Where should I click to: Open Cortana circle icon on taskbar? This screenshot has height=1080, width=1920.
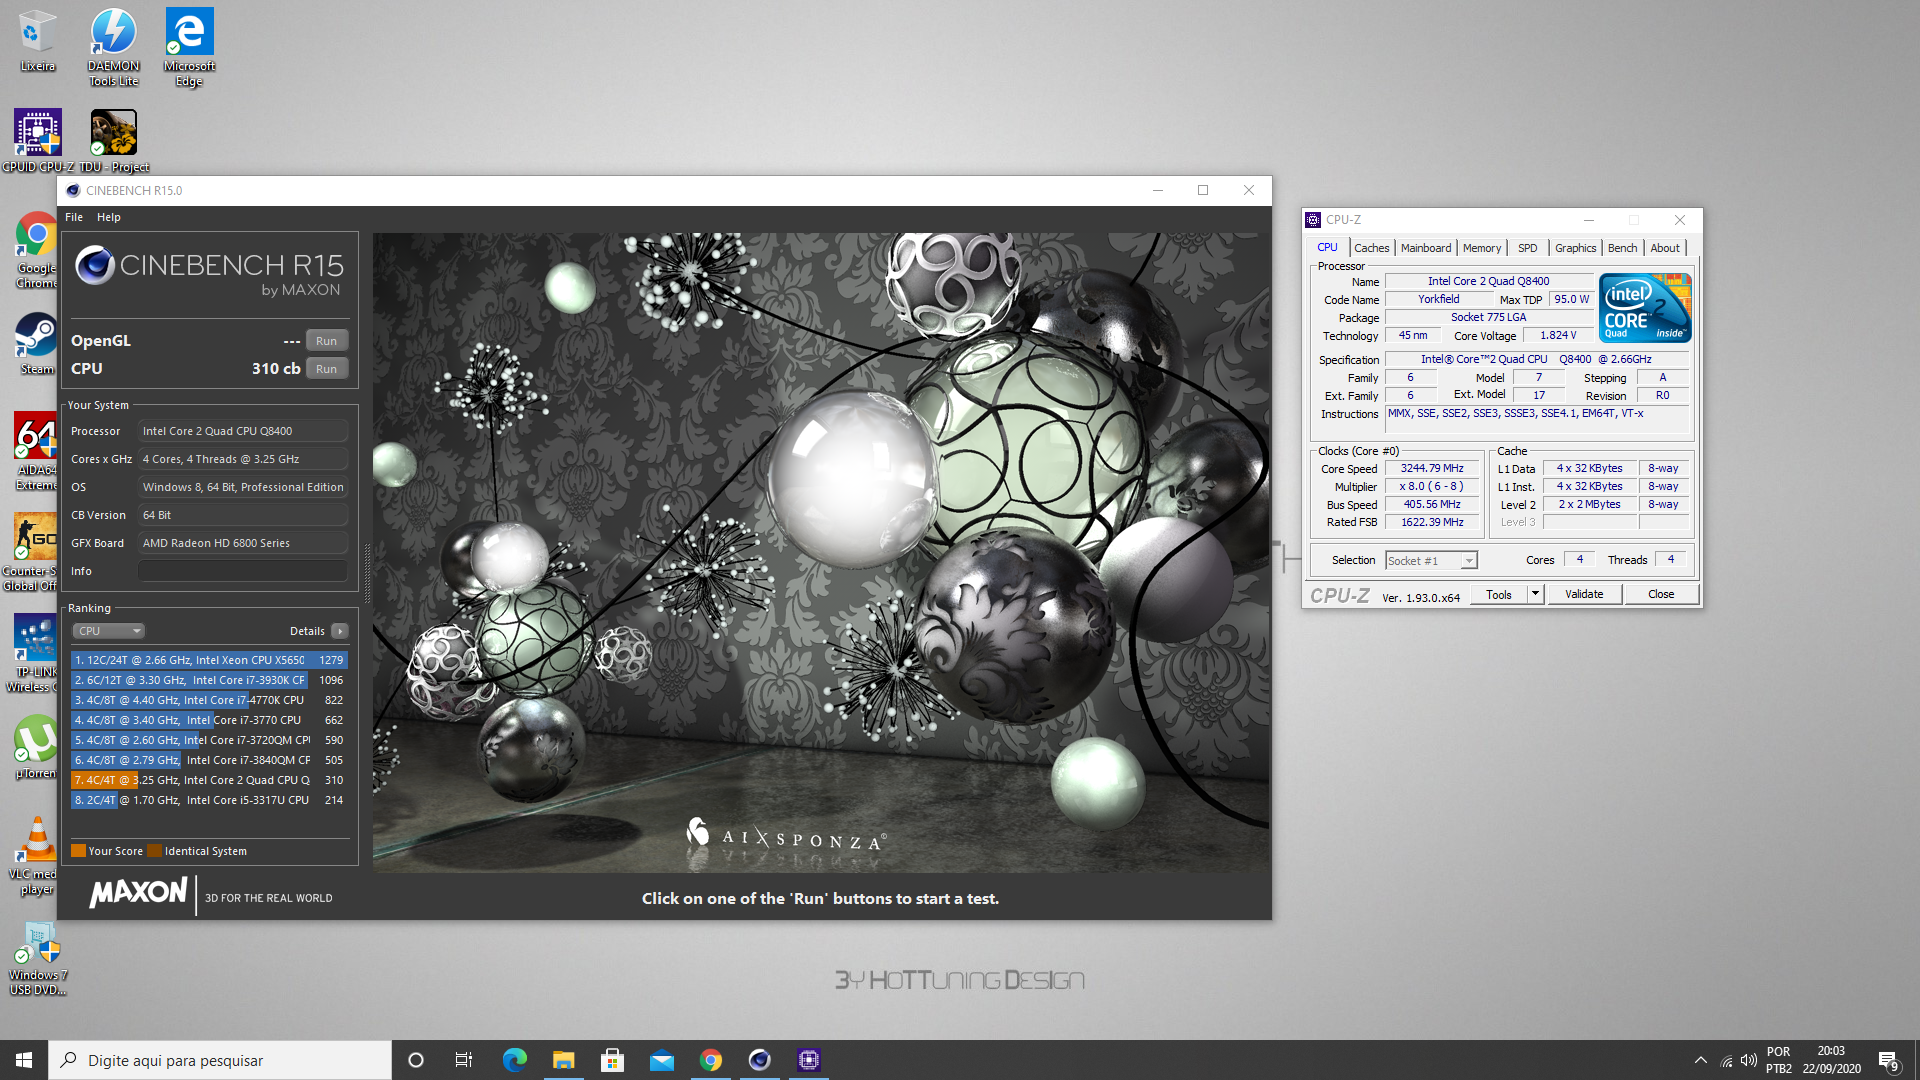pos(416,1060)
